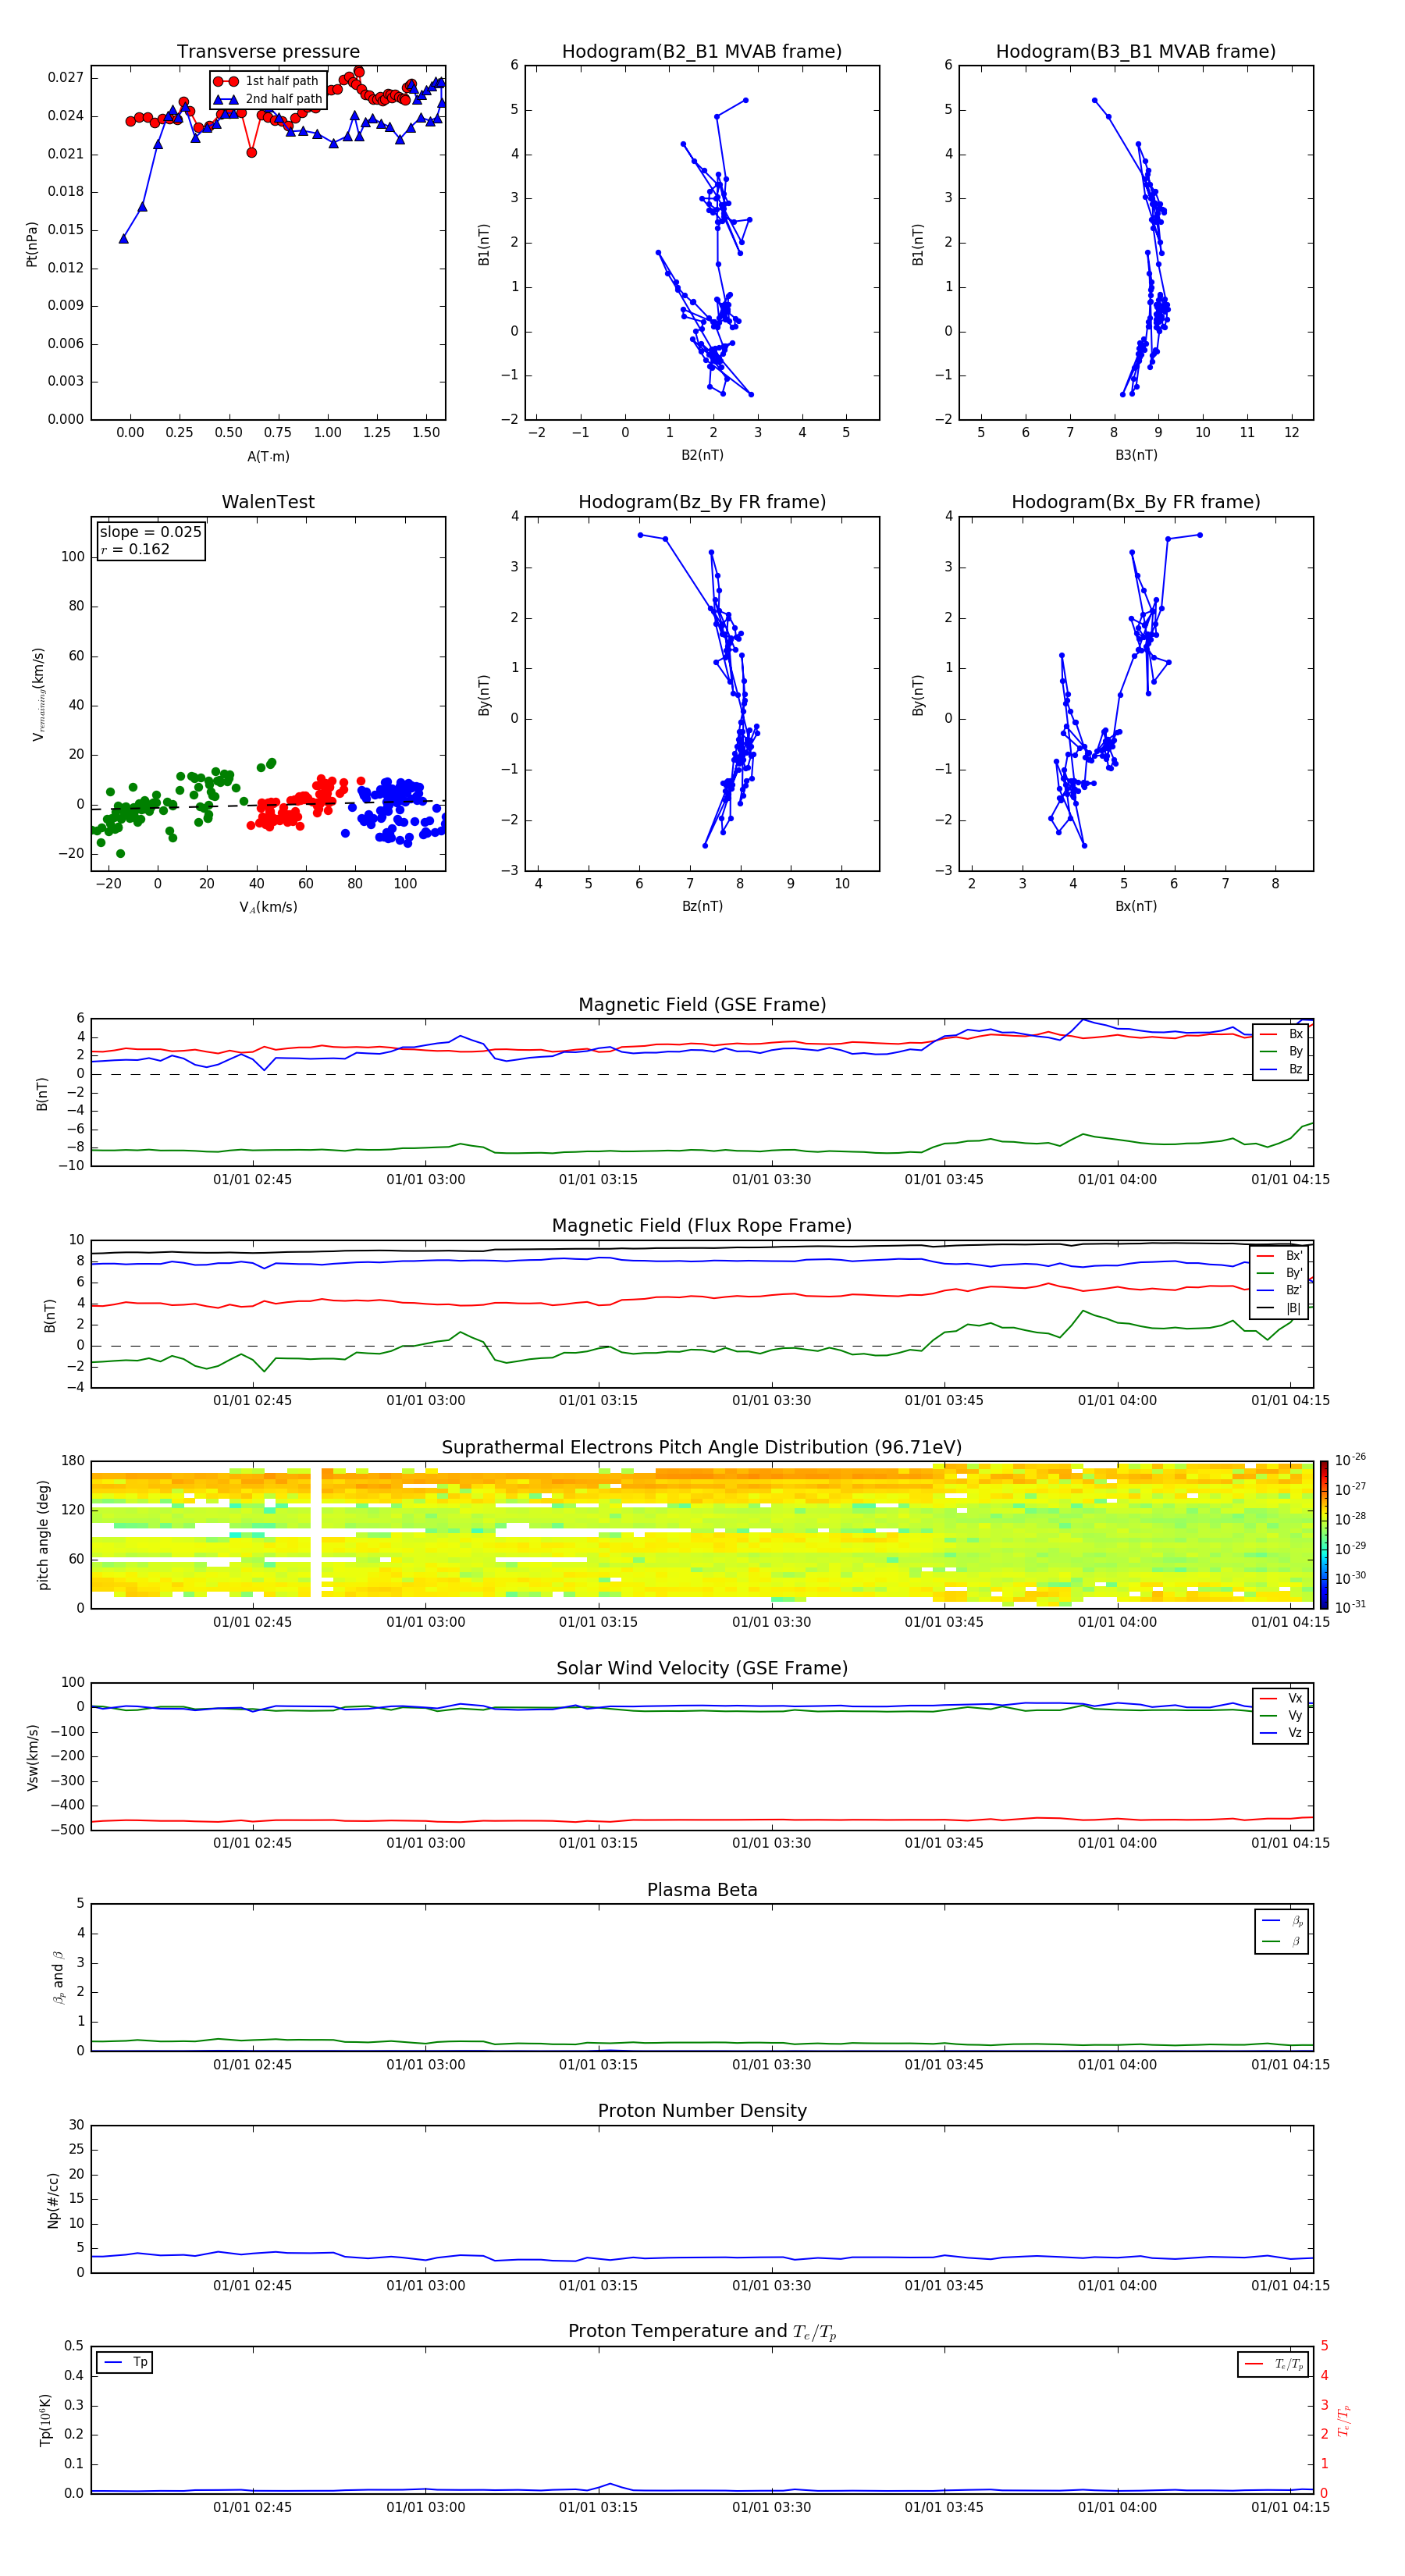Click 'Hodogram(Bz_By FR frame)' title
The width and height of the screenshot is (1405, 2576).
[x=702, y=502]
